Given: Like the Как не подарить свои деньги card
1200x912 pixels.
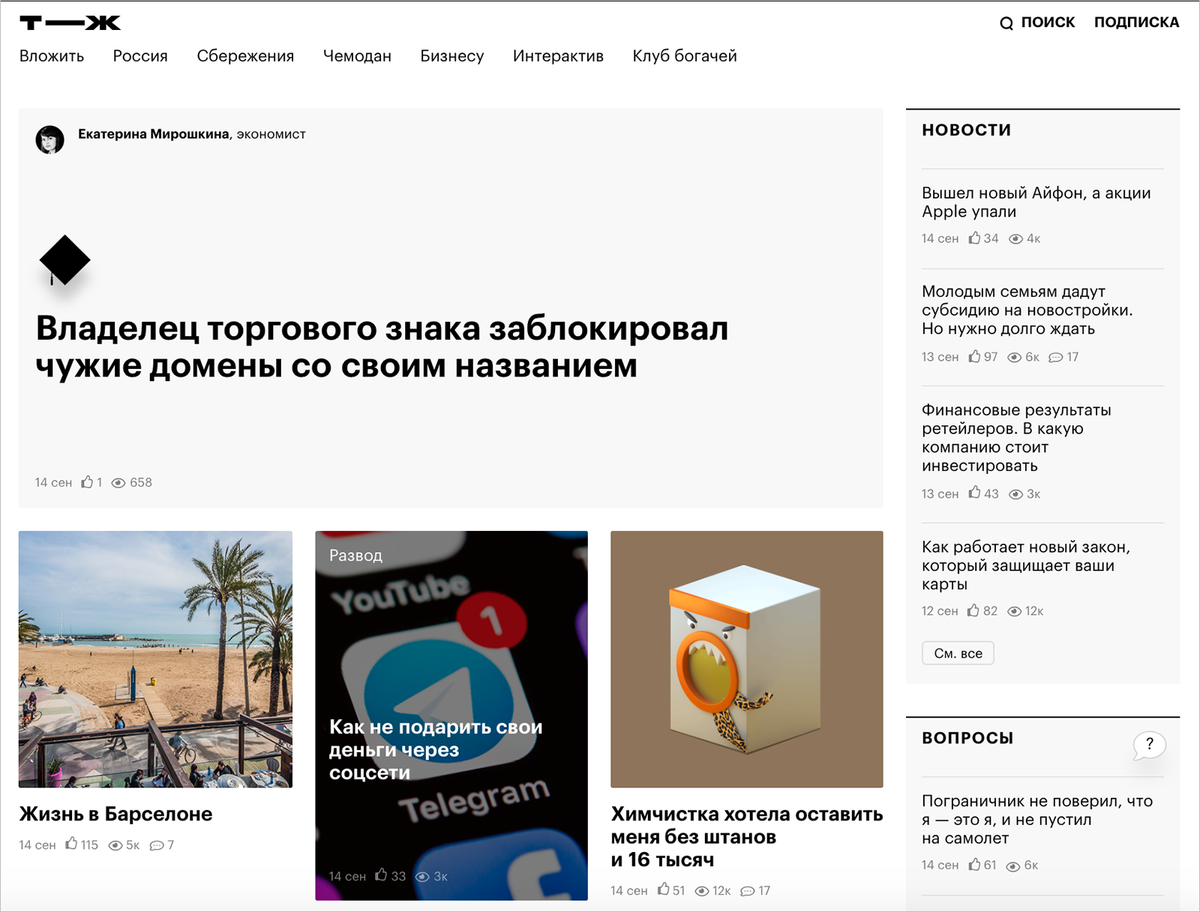Looking at the screenshot, I should 381,875.
